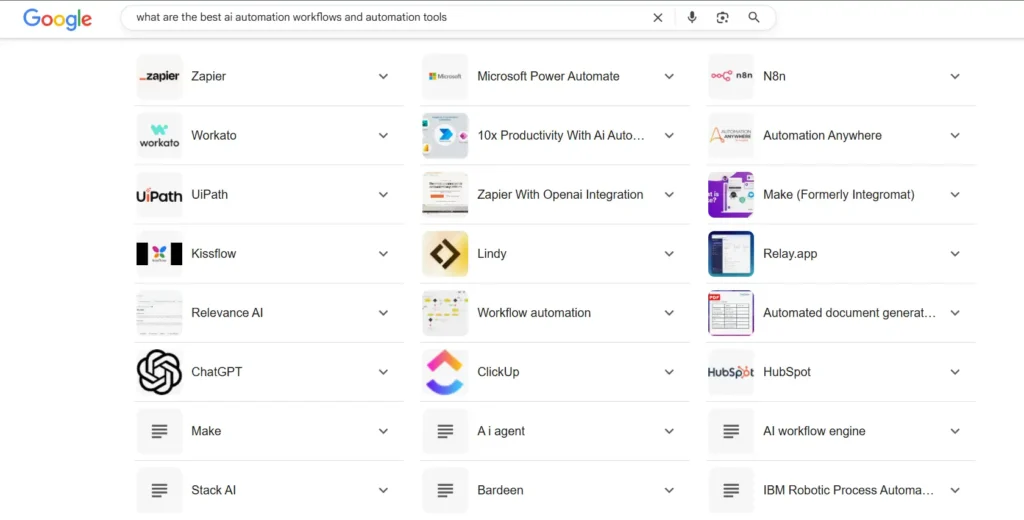Image resolution: width=1024 pixels, height=520 pixels.
Task: Clear the search query with X icon
Action: (x=658, y=17)
